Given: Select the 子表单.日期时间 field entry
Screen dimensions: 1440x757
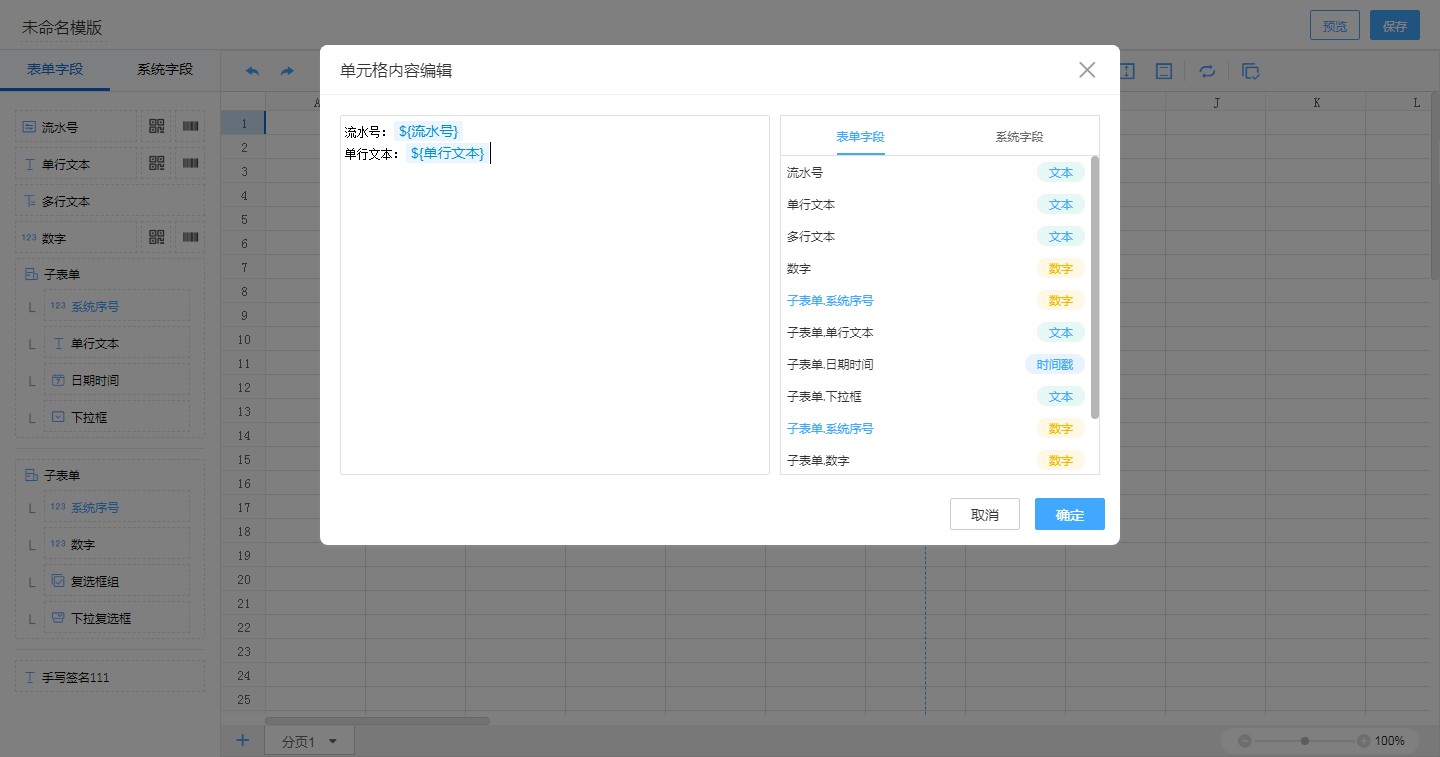Looking at the screenshot, I should (830, 364).
